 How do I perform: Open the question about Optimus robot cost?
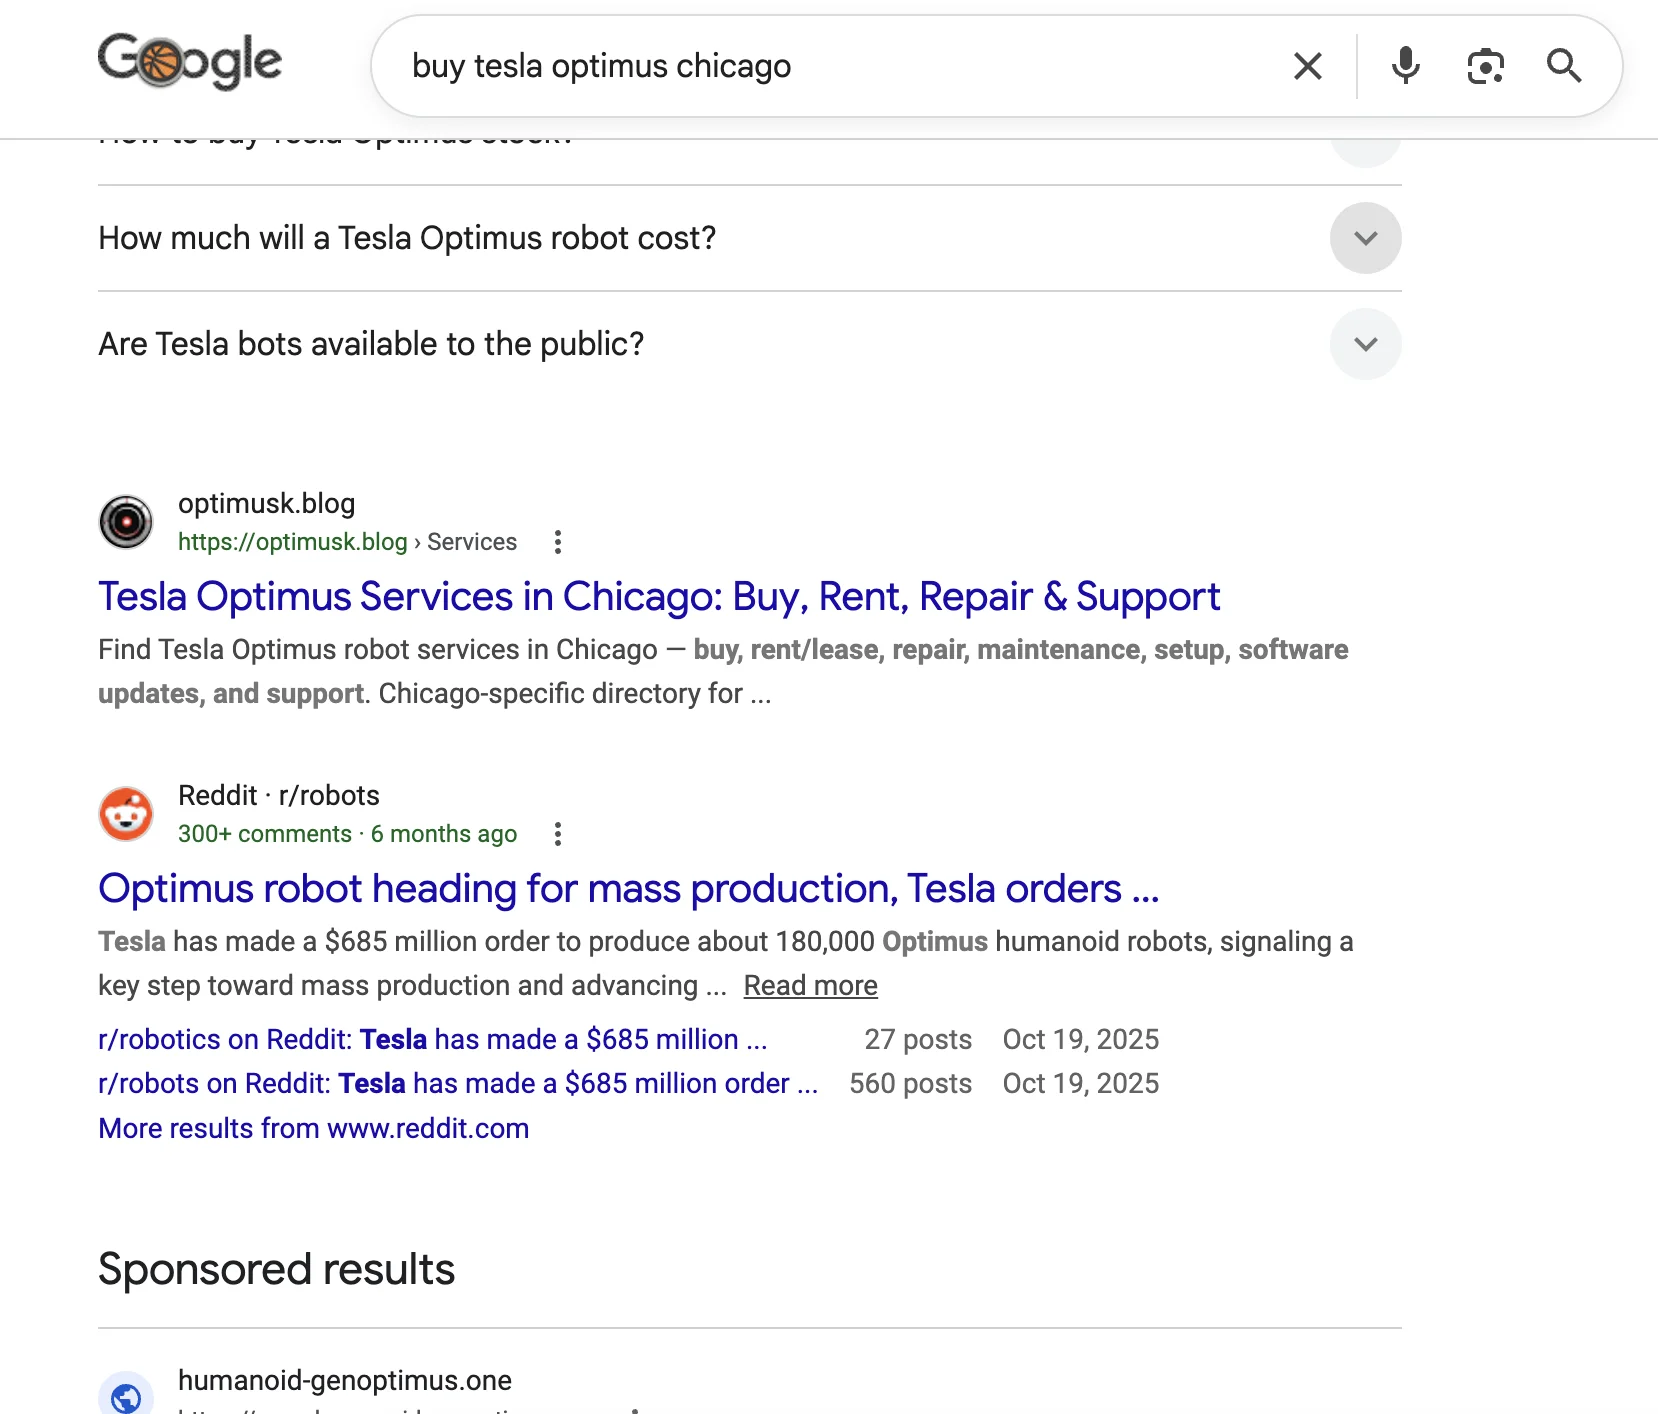point(407,238)
